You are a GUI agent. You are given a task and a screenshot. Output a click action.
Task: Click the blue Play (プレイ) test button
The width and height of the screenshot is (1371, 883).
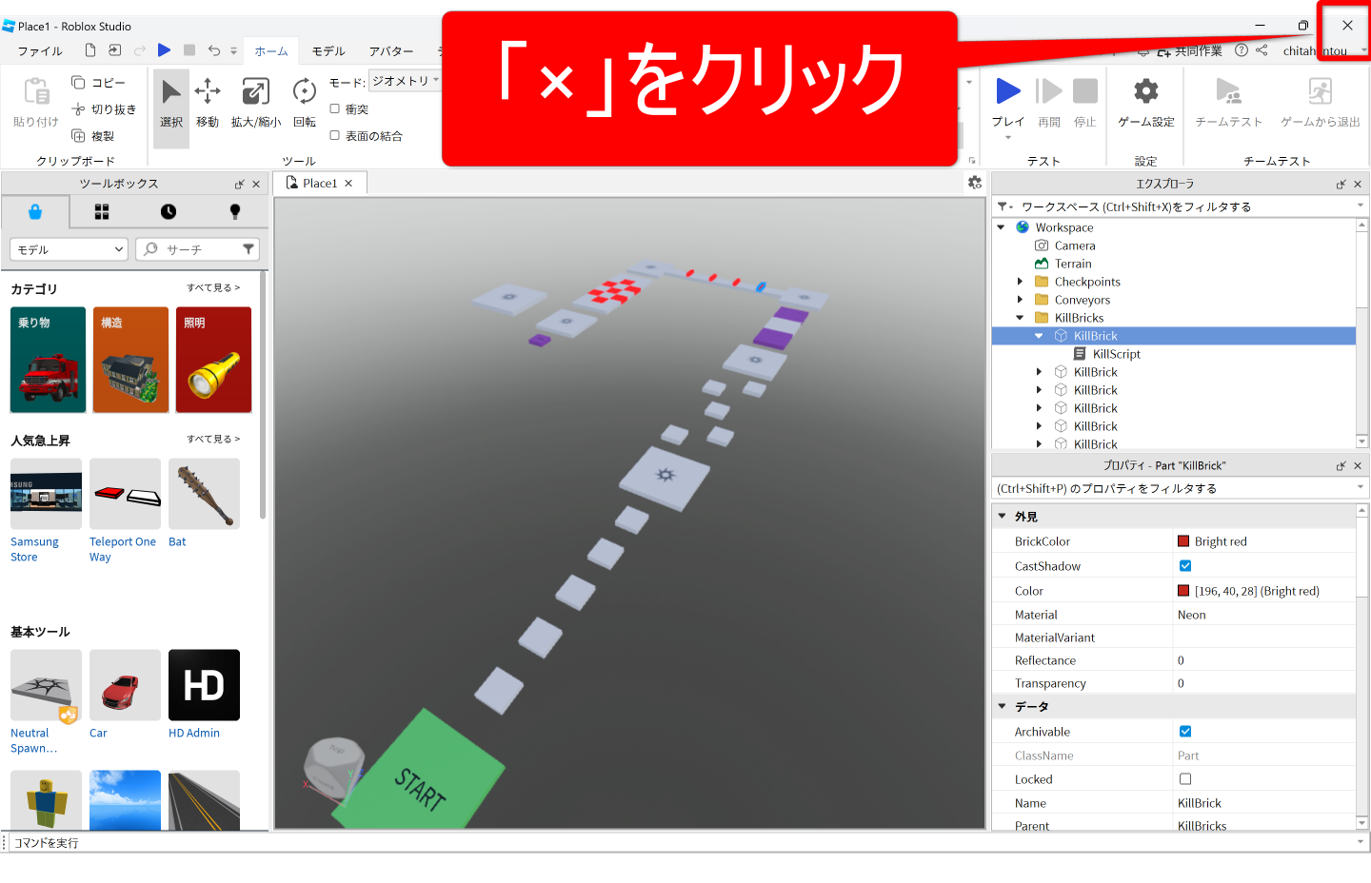(x=1008, y=93)
